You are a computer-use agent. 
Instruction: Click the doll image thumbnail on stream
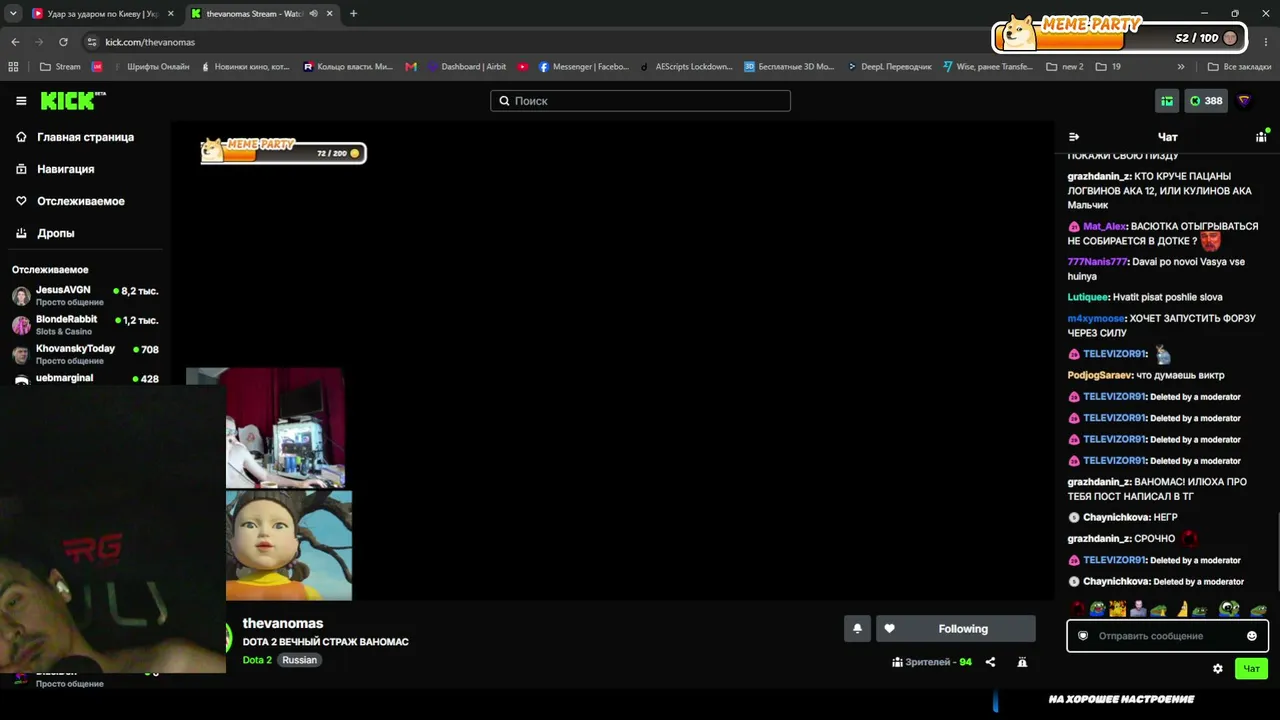tap(289, 545)
